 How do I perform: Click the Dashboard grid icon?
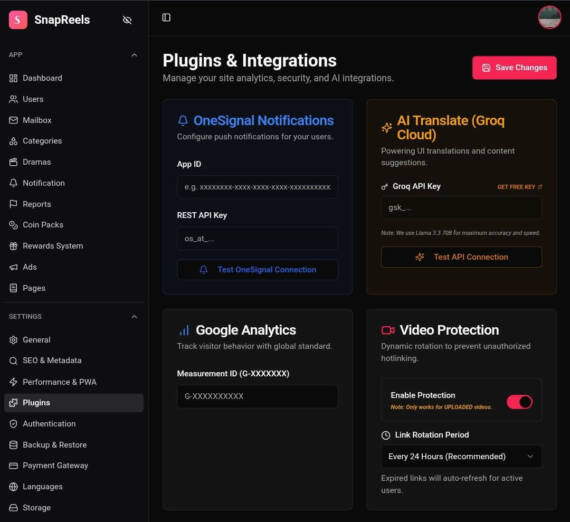click(x=13, y=78)
